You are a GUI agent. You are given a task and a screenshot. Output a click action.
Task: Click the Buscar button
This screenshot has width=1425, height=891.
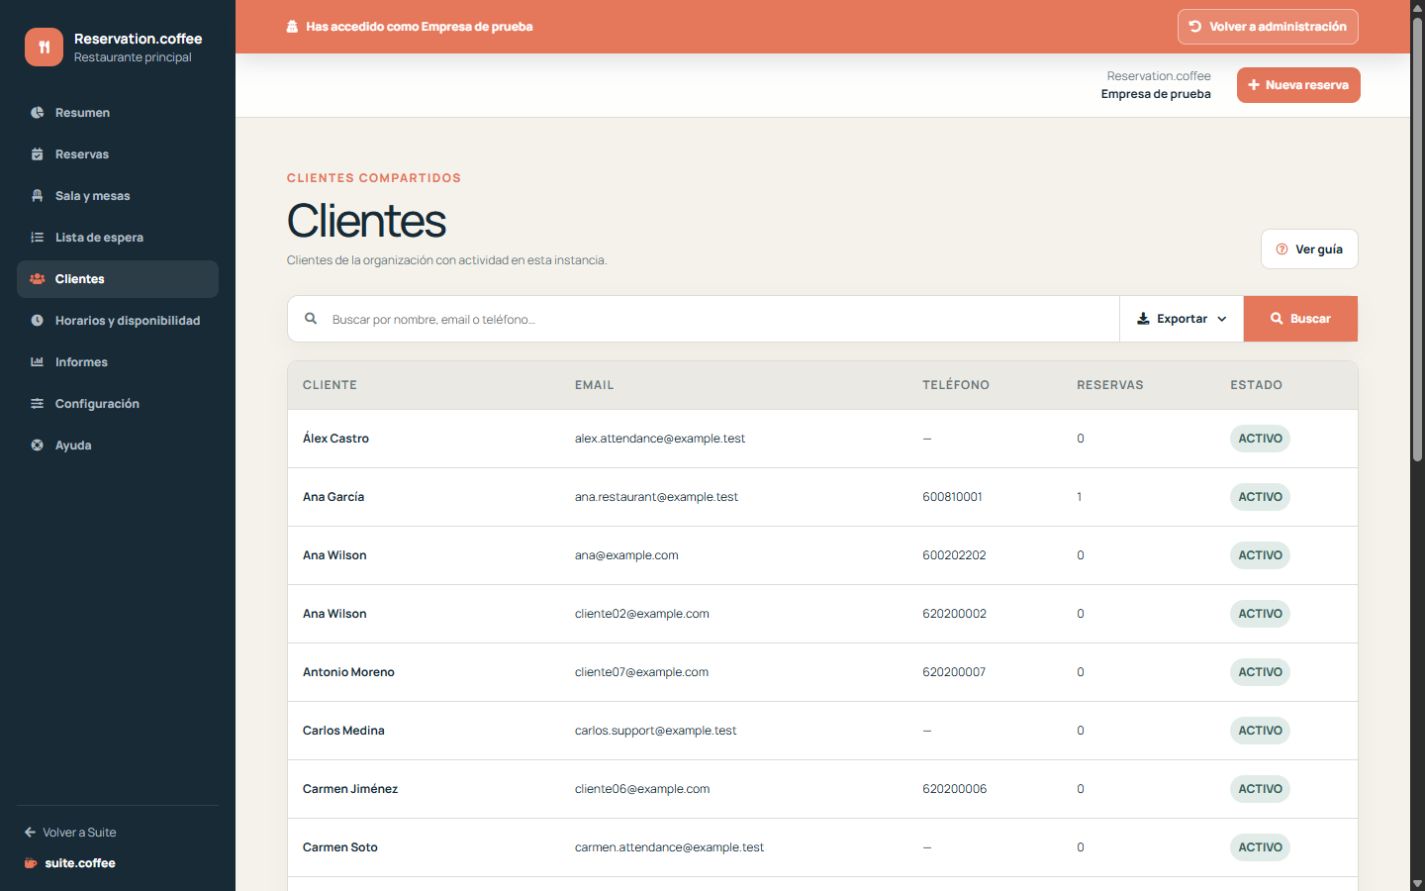(1301, 319)
